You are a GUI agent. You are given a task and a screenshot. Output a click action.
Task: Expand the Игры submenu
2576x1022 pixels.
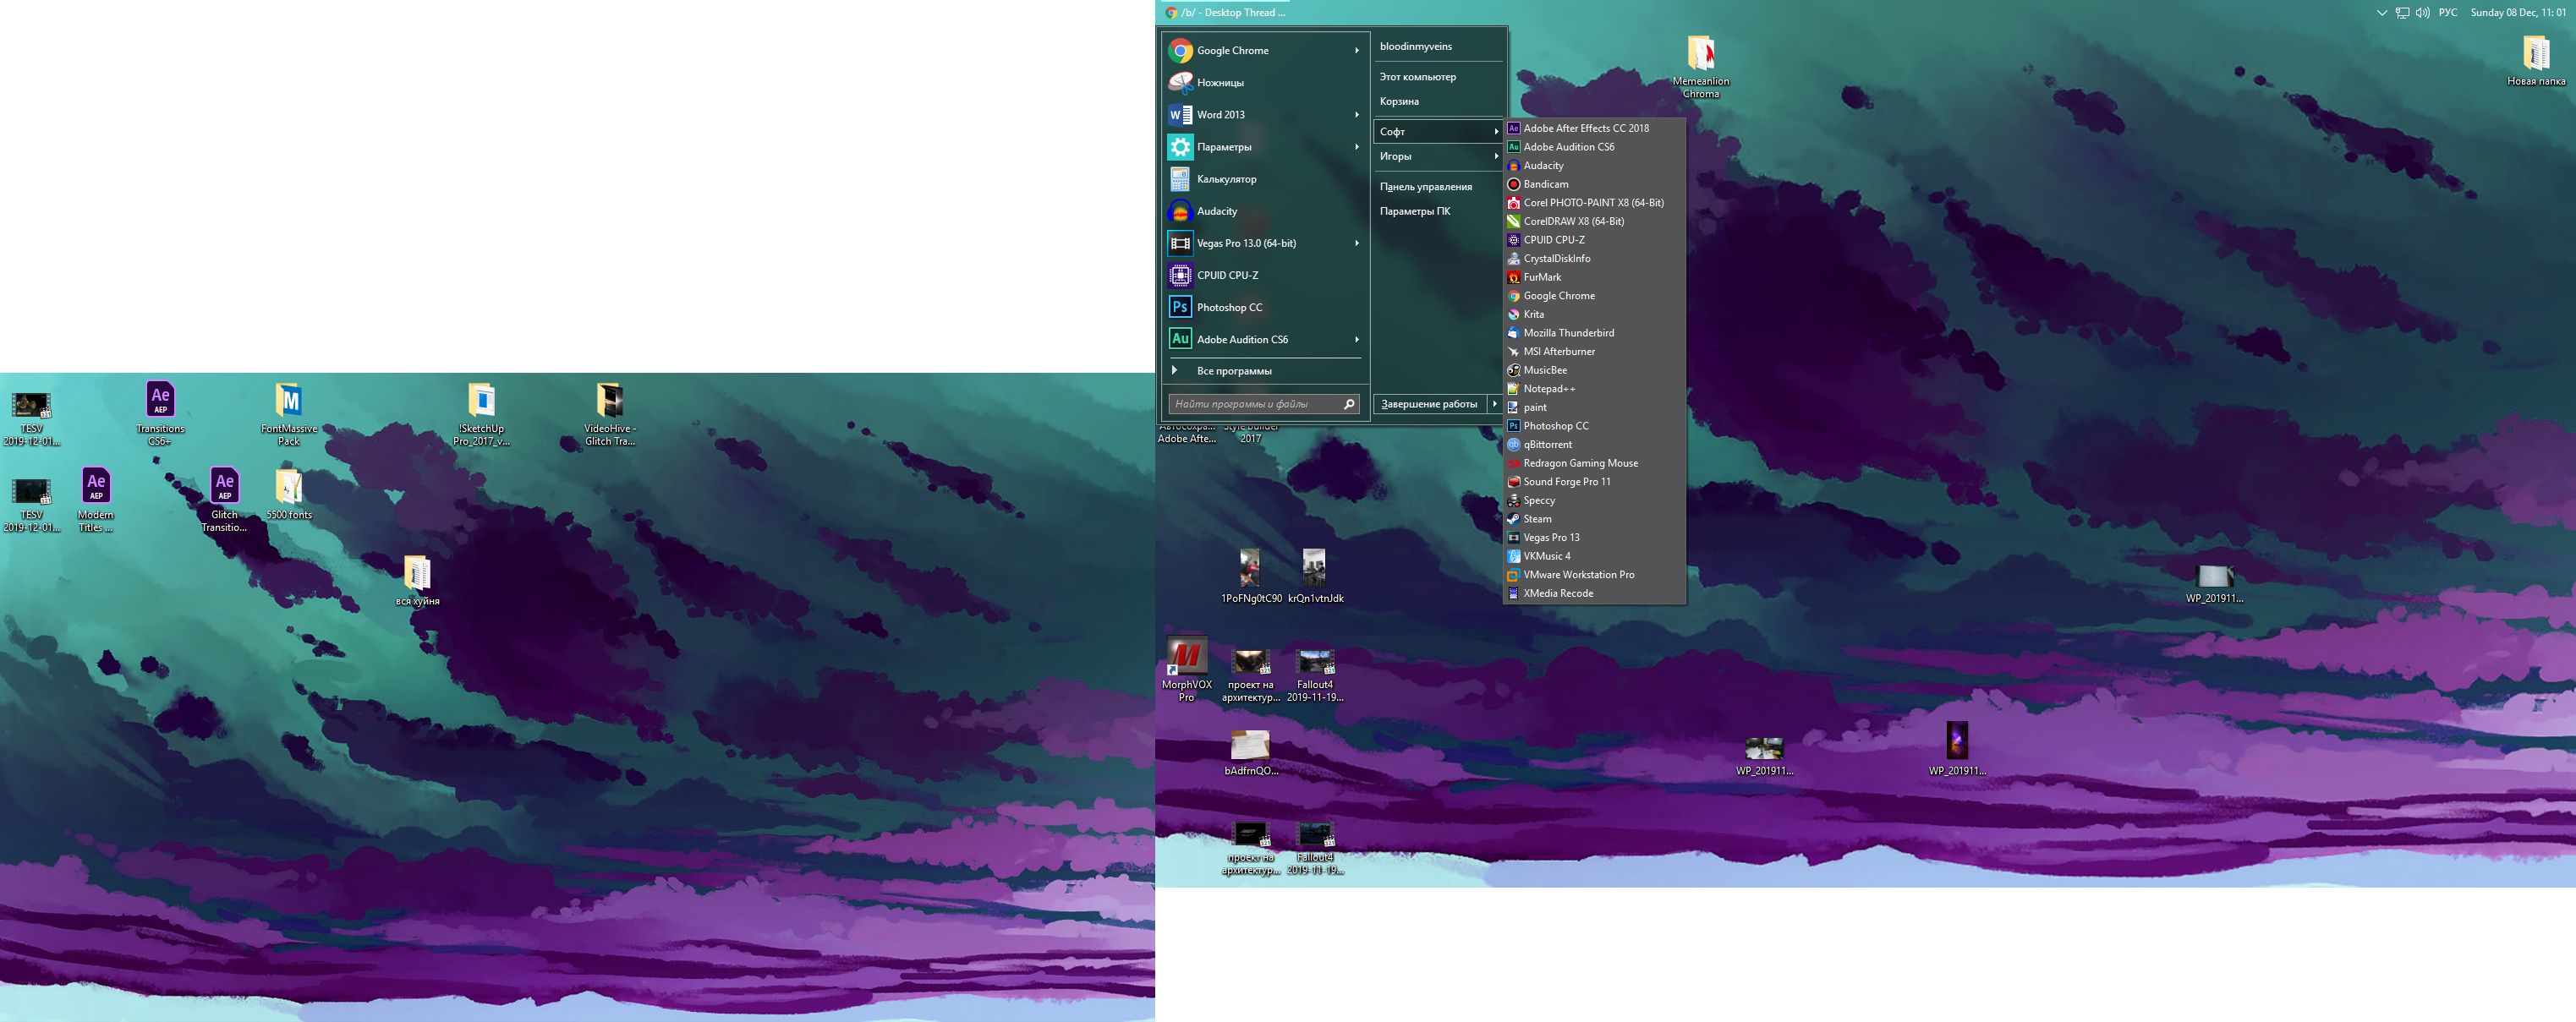point(1438,156)
